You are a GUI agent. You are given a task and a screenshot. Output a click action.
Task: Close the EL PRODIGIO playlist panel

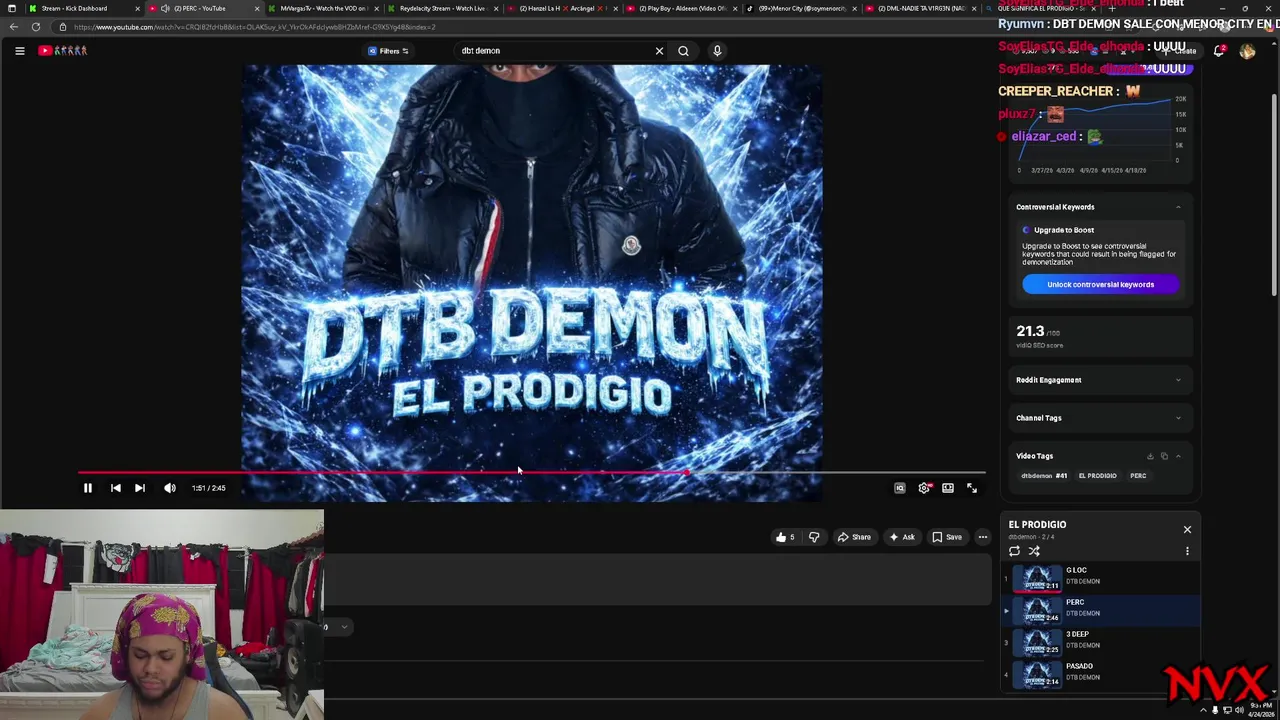tap(1187, 529)
